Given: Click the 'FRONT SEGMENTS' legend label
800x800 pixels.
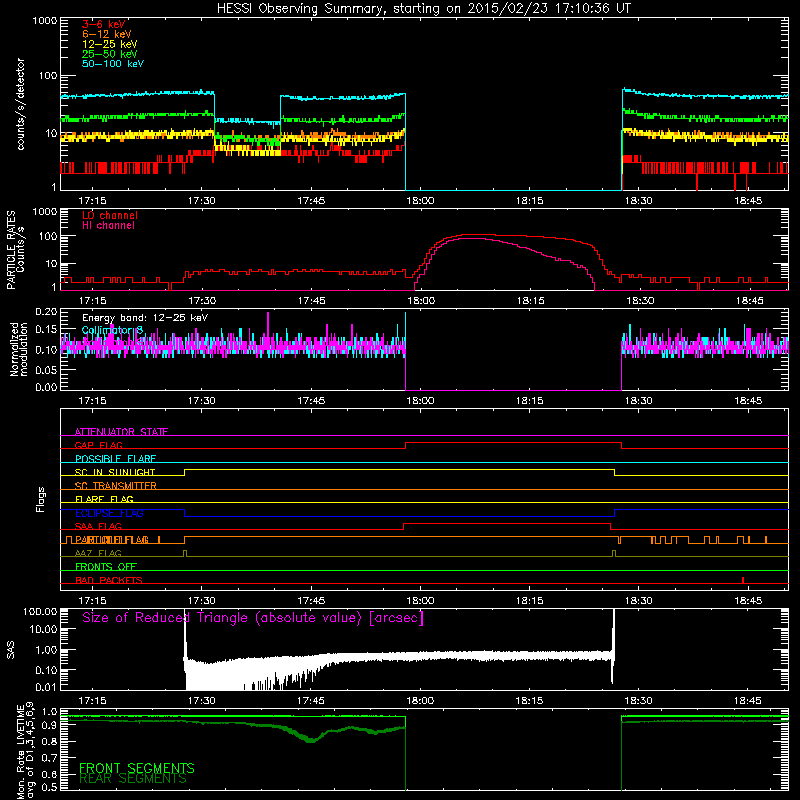Looking at the screenshot, I should tap(137, 768).
